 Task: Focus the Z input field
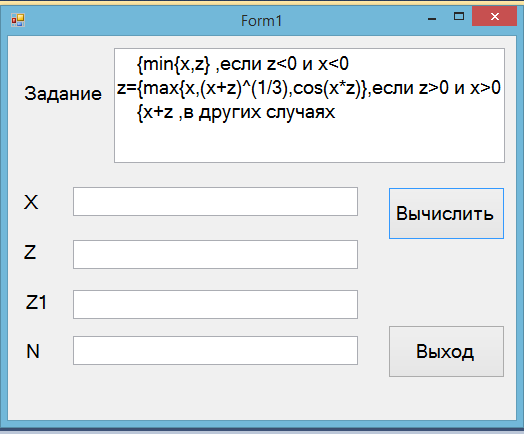[215, 254]
